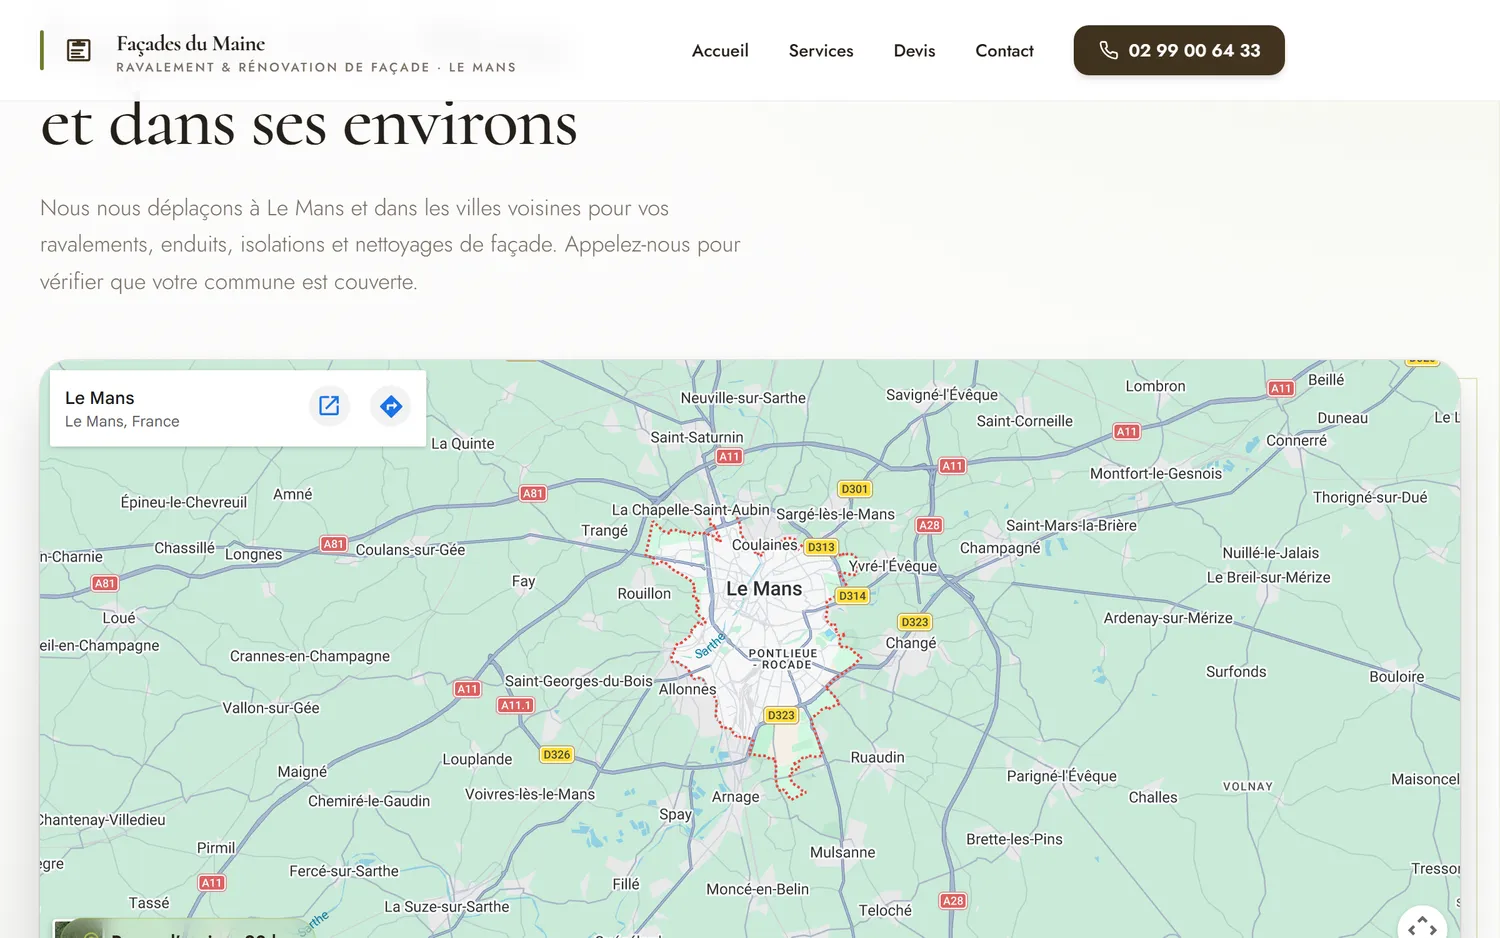Click the A11.1 road badge
Screen dimensions: 1500x938
point(516,705)
